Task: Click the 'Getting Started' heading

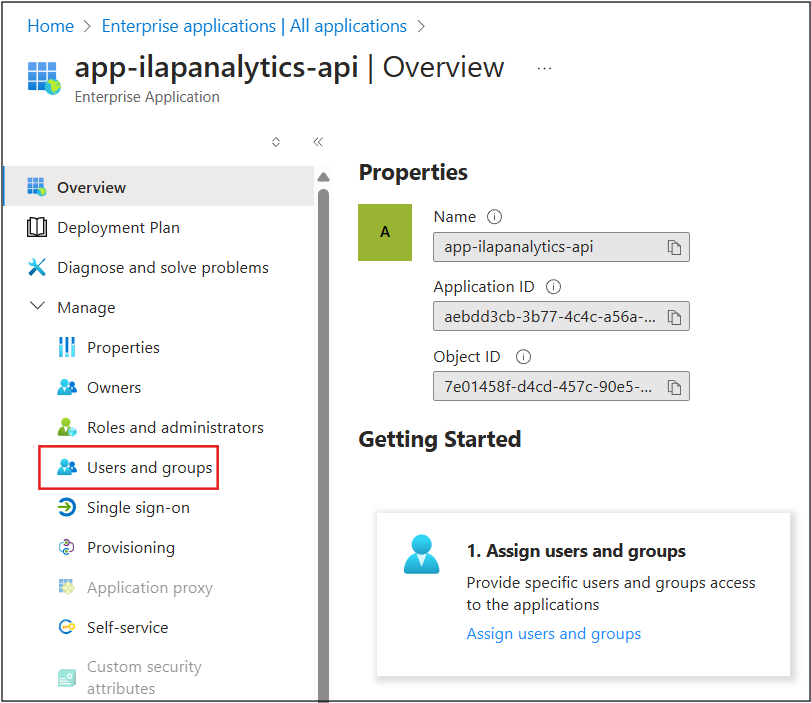Action: (440, 439)
